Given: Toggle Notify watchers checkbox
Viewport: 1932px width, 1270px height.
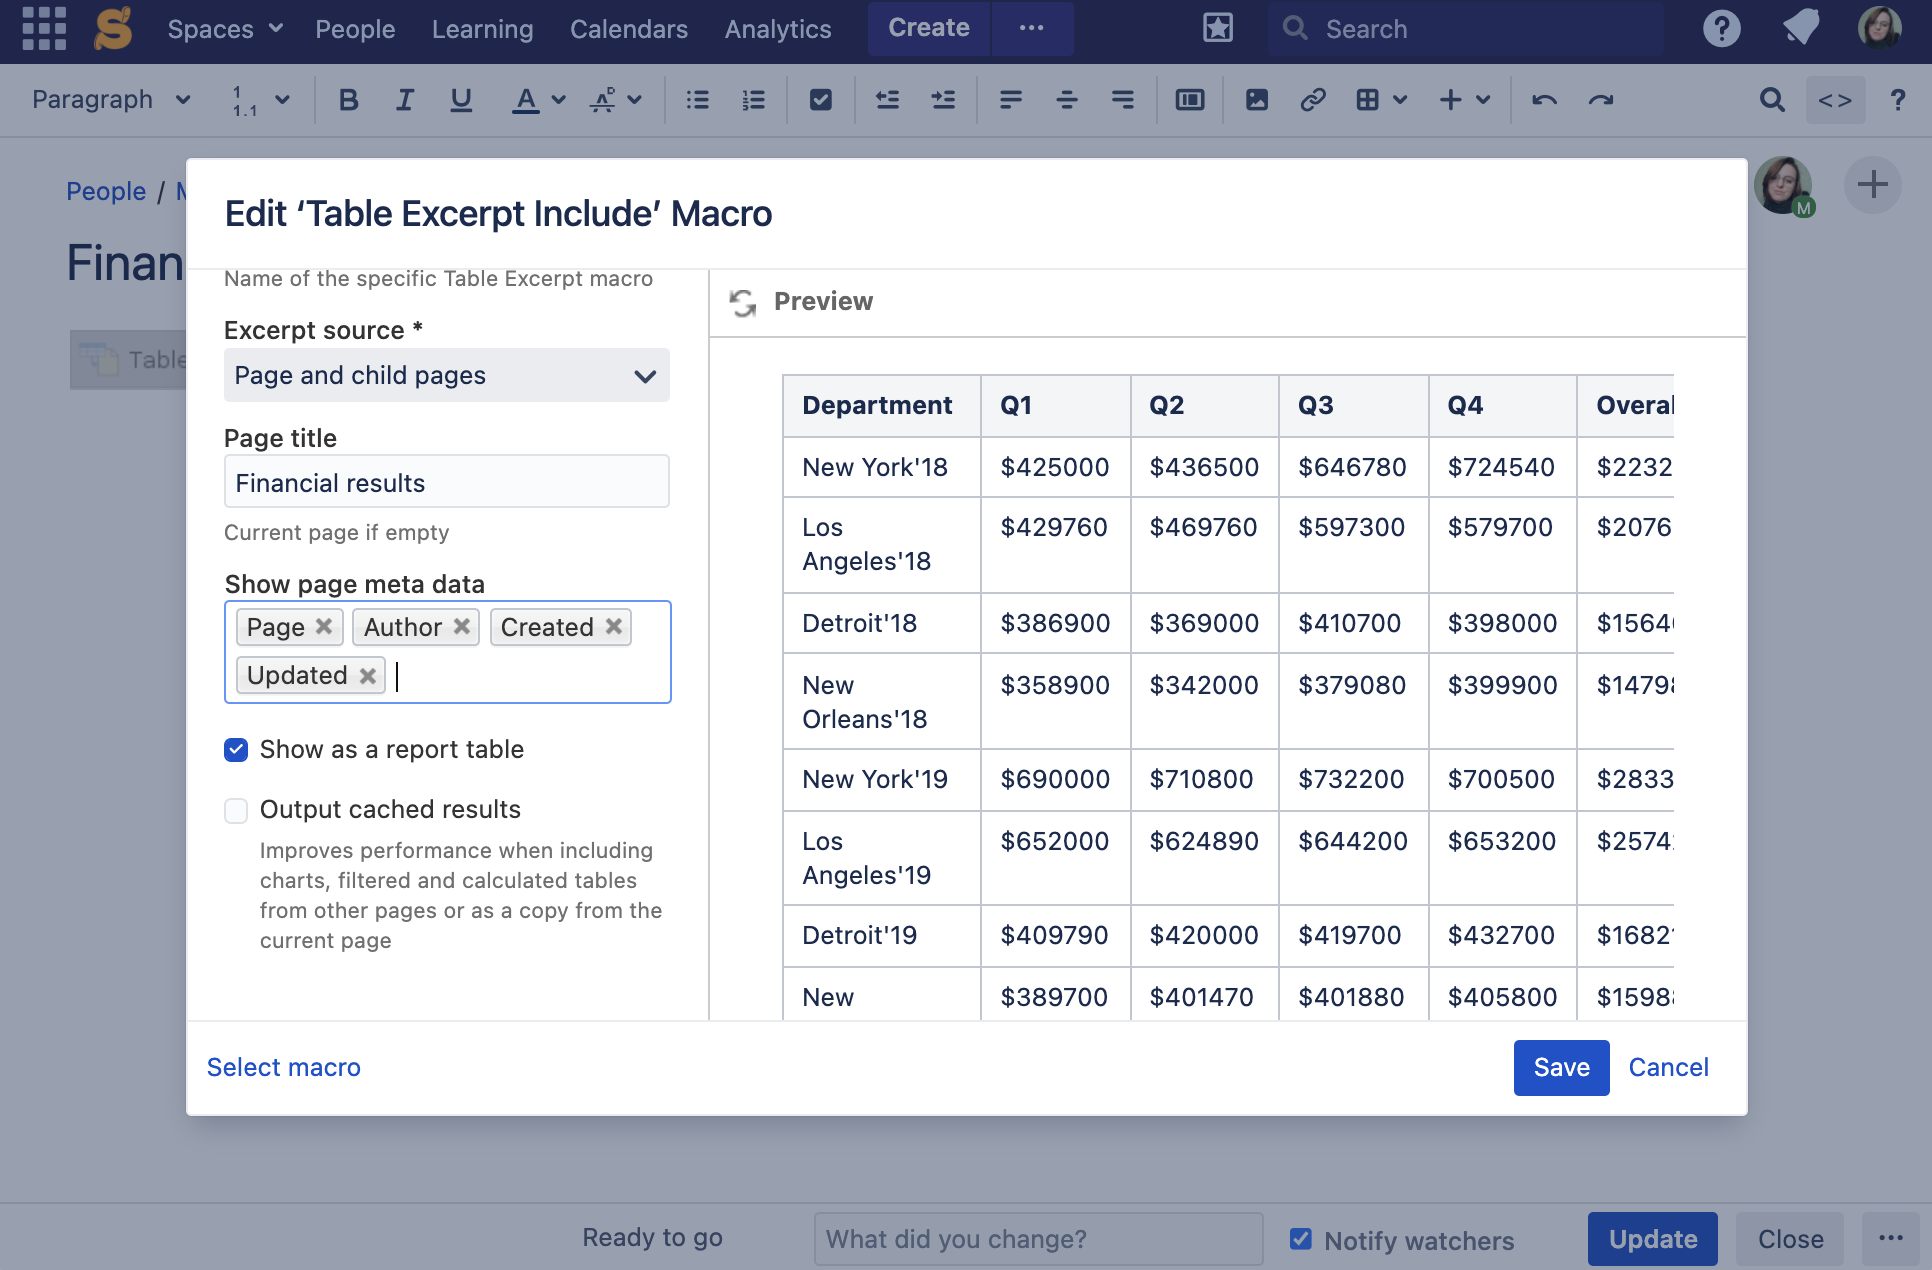Looking at the screenshot, I should [1300, 1240].
